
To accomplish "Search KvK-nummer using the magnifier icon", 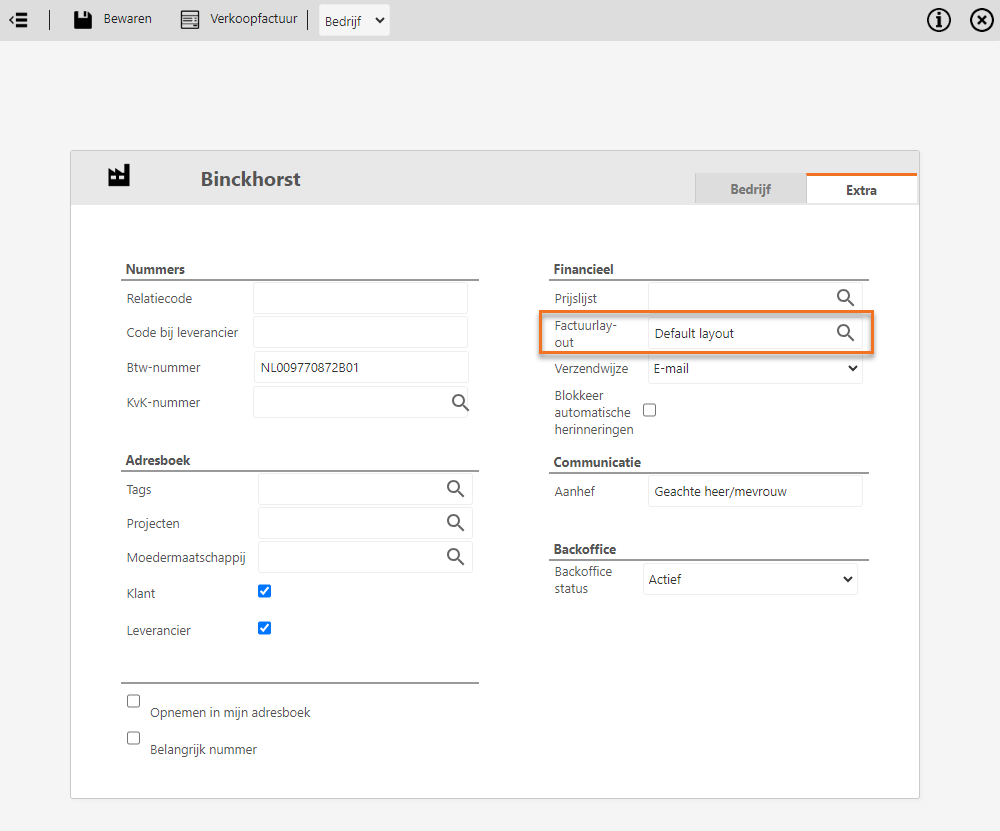I will (x=460, y=402).
